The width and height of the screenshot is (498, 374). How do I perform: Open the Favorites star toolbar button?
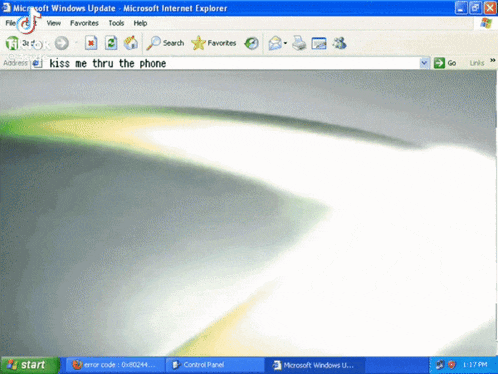click(214, 43)
